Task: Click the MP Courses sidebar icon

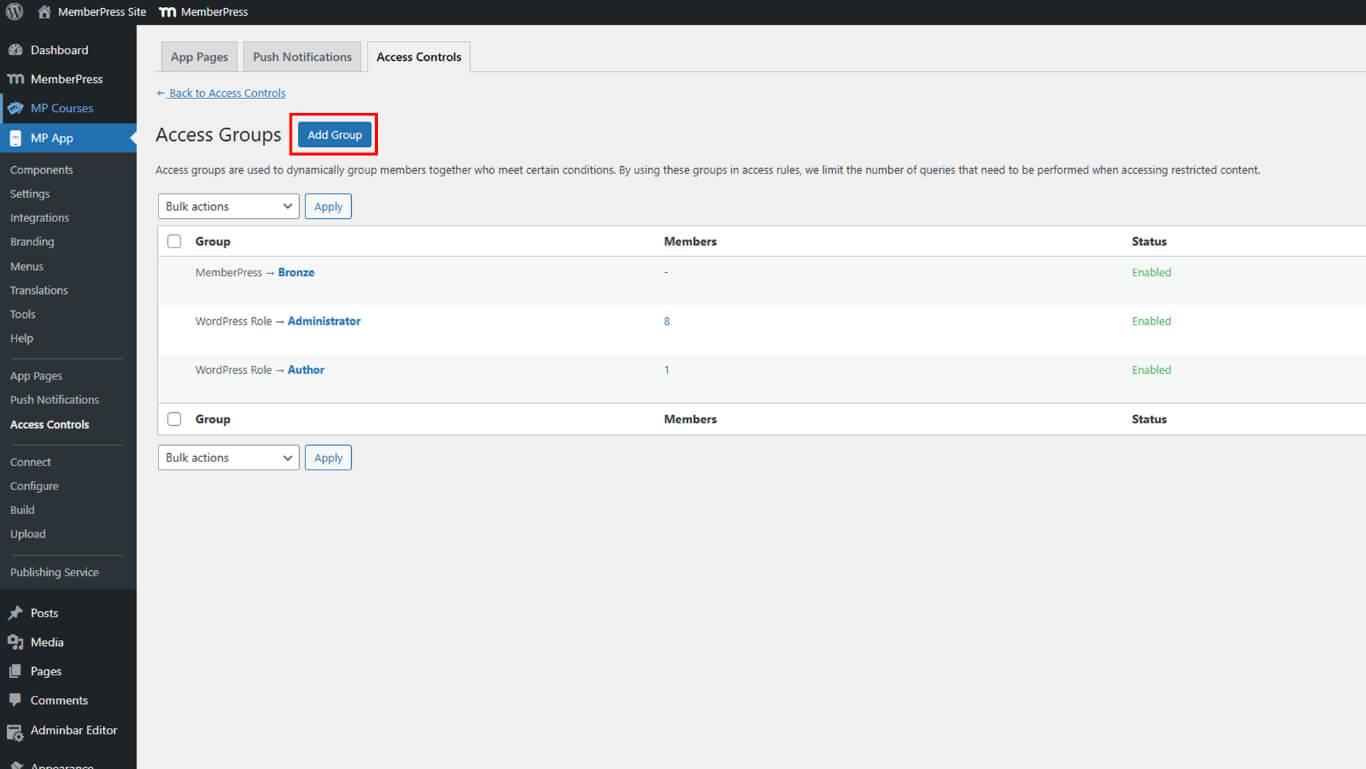Action: [x=15, y=108]
